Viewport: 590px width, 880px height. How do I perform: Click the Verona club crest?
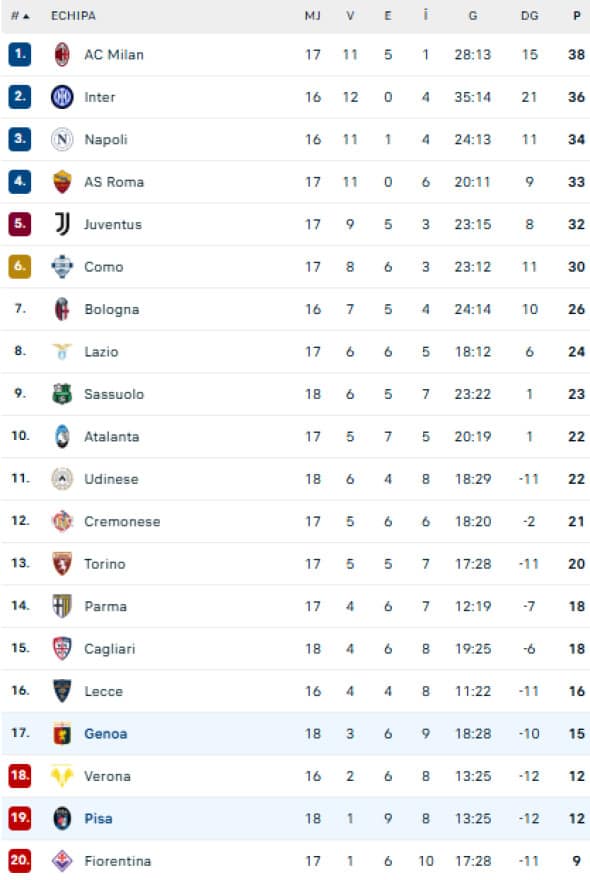tap(64, 775)
